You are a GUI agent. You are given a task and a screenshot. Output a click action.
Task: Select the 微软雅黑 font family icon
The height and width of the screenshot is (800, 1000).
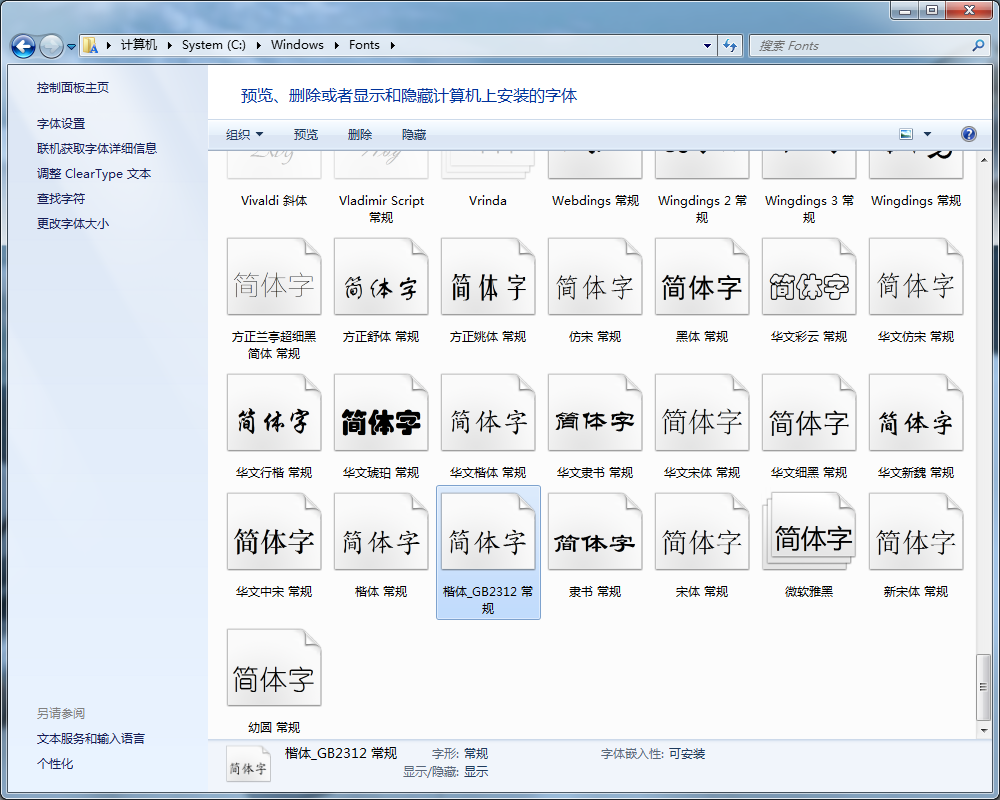809,532
